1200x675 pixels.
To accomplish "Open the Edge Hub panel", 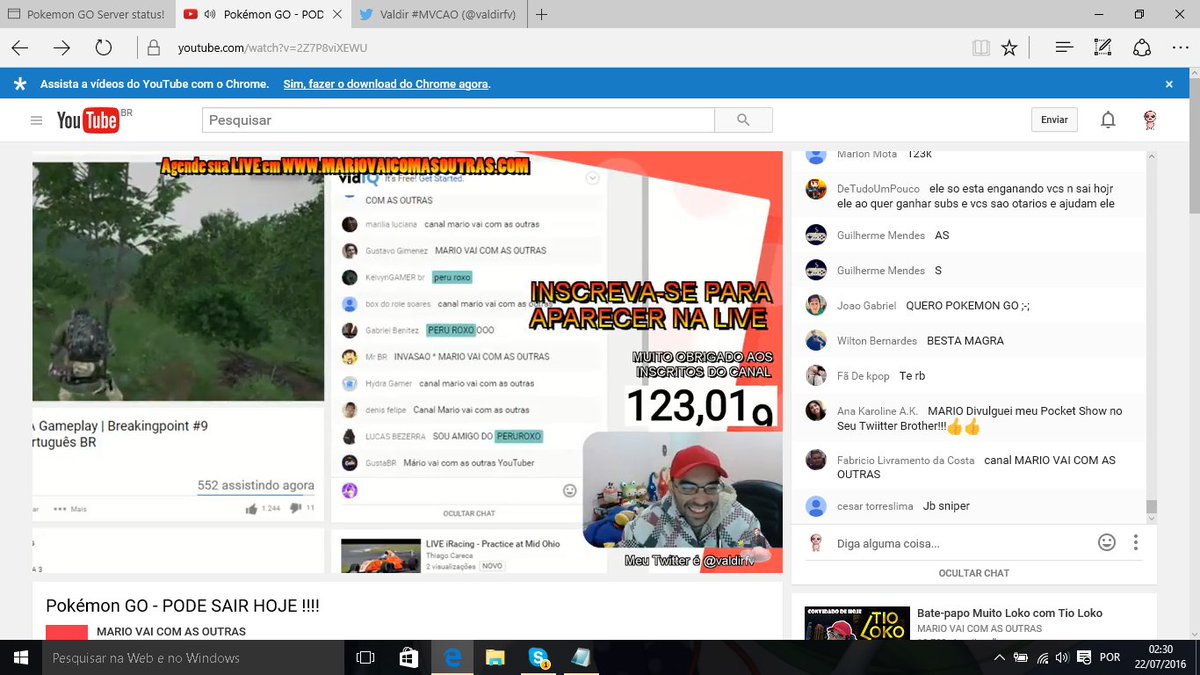I will [1064, 47].
